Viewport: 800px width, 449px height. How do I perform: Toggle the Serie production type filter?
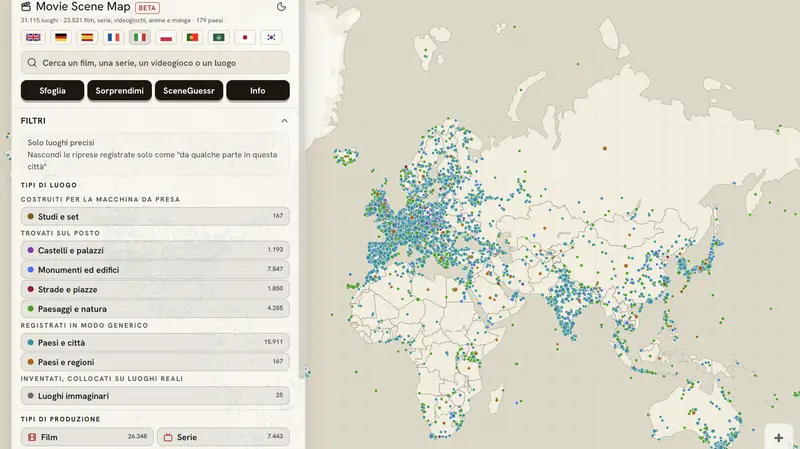223,437
